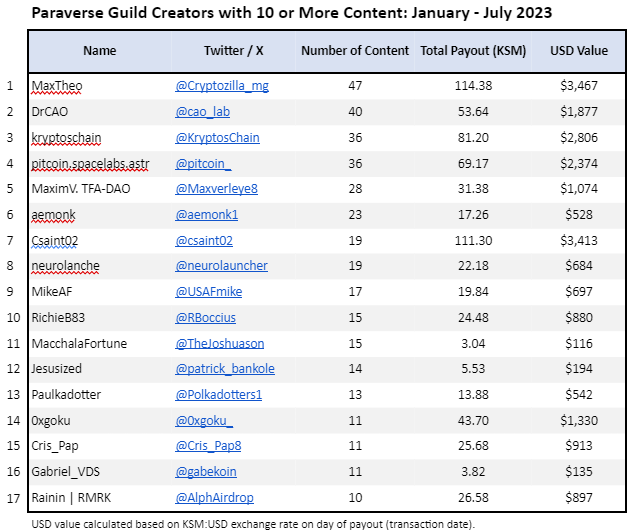The image size is (632, 531).
Task: Open the @AlphAirdrop Twitter link
Action: click(214, 498)
